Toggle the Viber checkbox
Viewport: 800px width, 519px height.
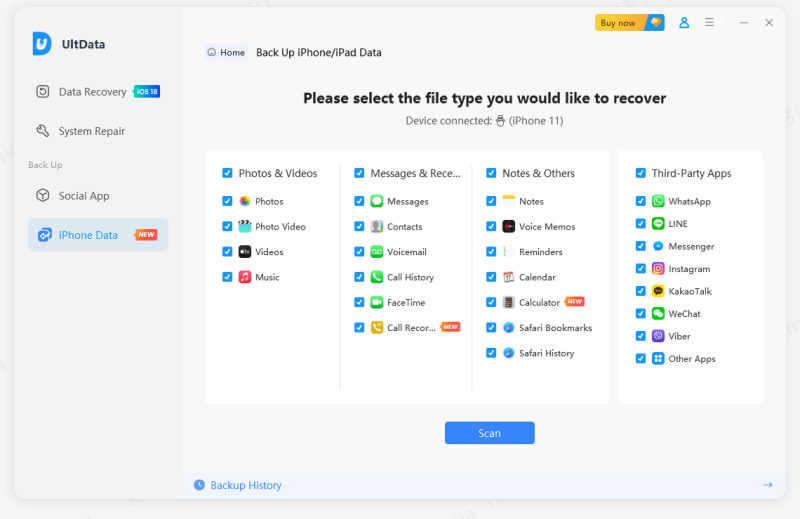coord(641,336)
